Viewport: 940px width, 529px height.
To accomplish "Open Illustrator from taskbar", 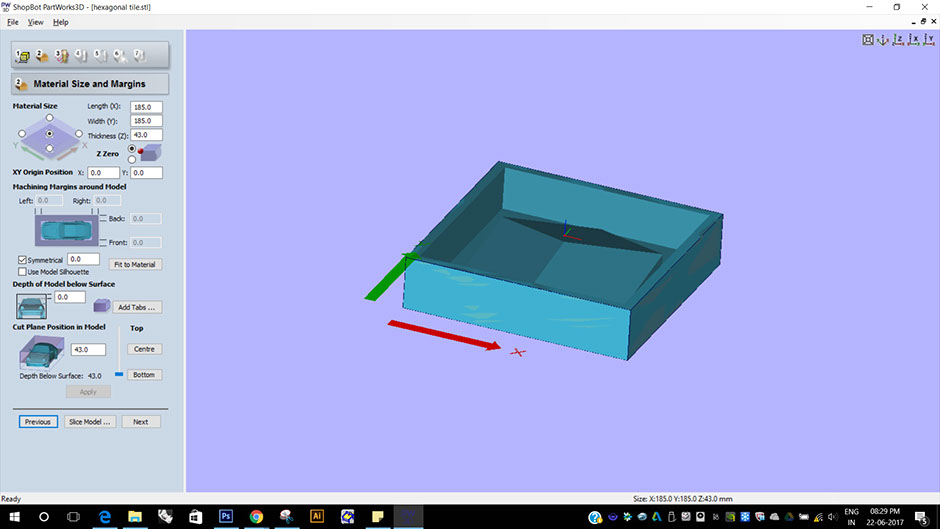I will click(317, 516).
